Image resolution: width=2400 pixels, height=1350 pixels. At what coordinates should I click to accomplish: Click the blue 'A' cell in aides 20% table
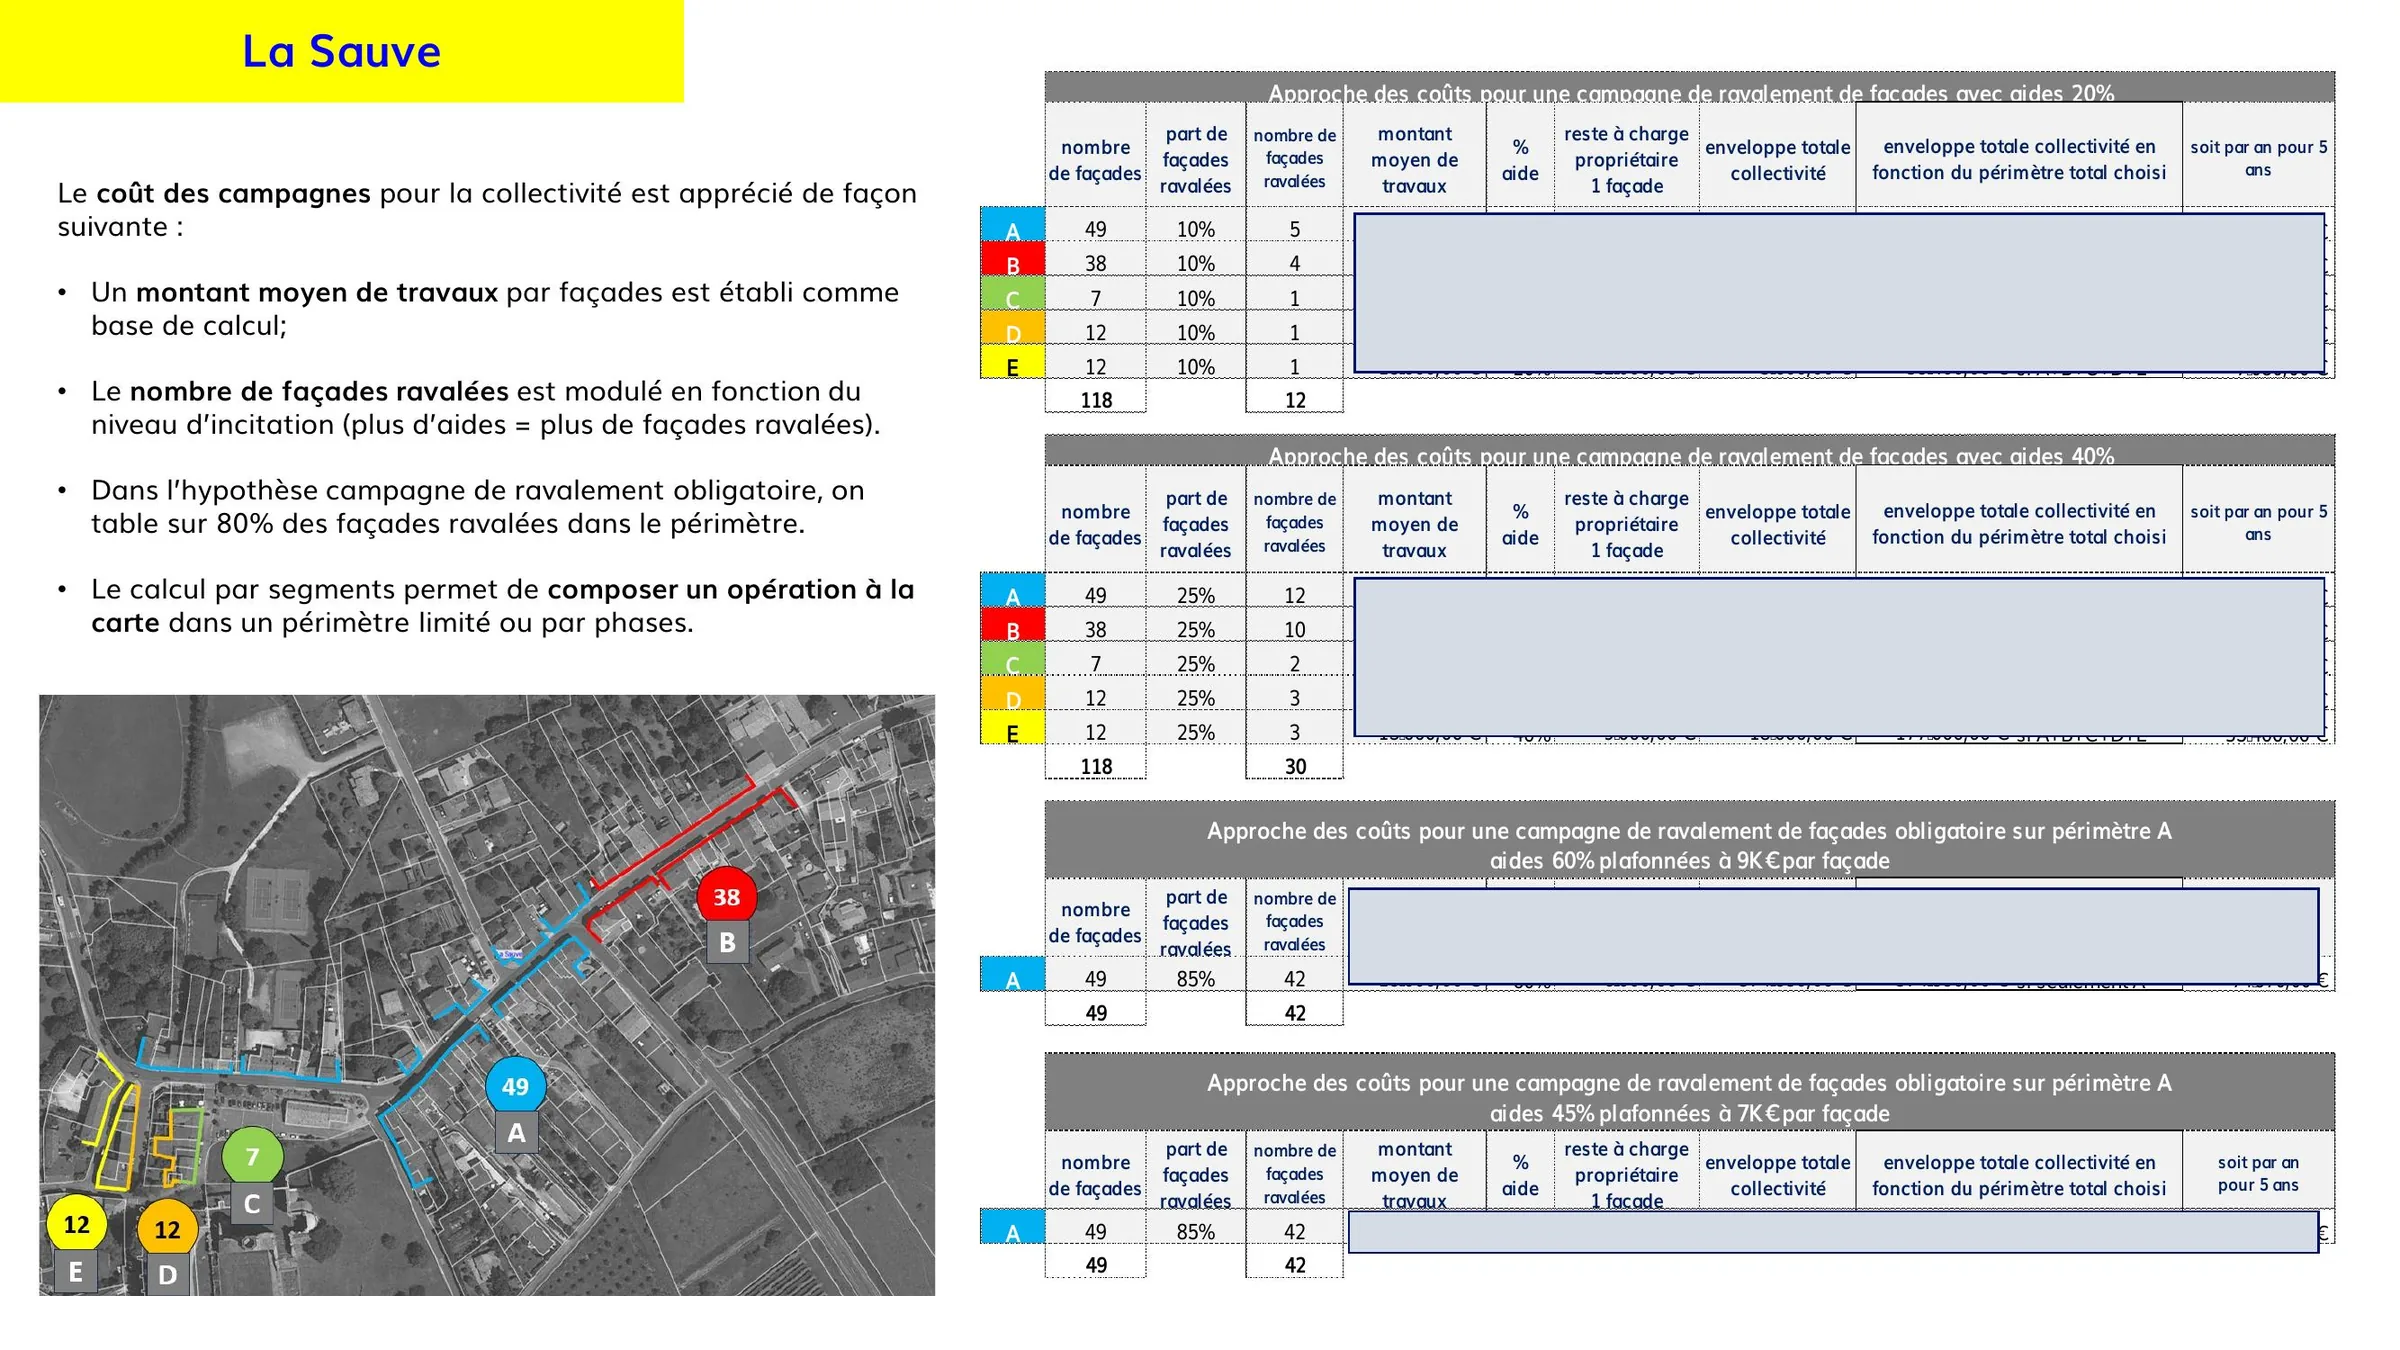coord(1012,225)
